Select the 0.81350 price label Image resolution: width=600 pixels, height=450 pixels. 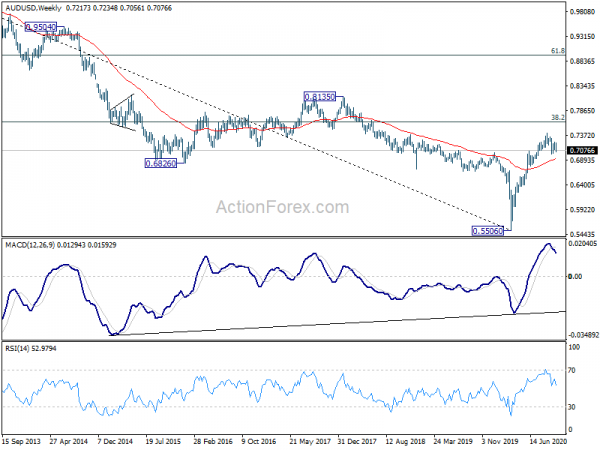click(320, 97)
